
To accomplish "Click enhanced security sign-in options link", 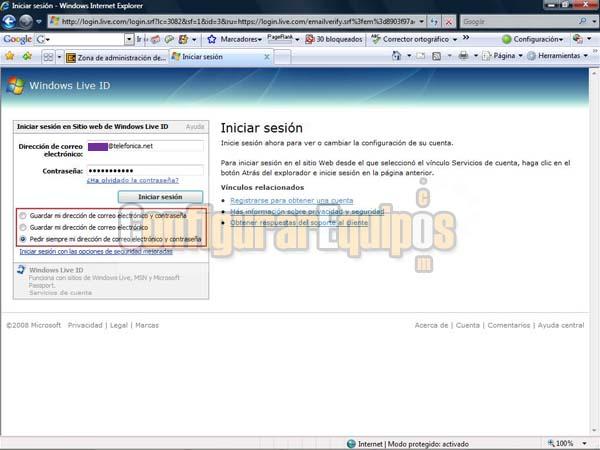I will [x=96, y=251].
